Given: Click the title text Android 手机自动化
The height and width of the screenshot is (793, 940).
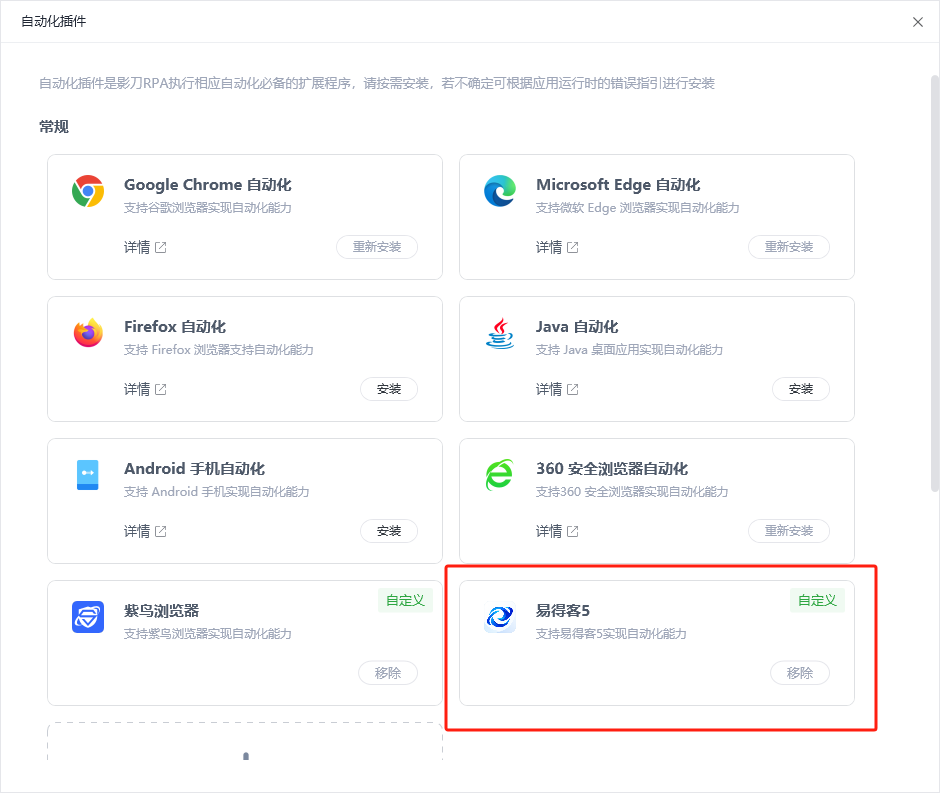Looking at the screenshot, I should (x=194, y=469).
